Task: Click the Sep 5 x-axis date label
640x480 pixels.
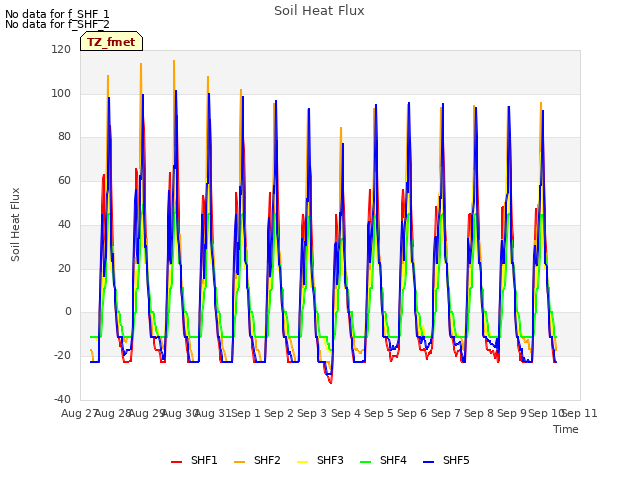Action: click(x=379, y=413)
